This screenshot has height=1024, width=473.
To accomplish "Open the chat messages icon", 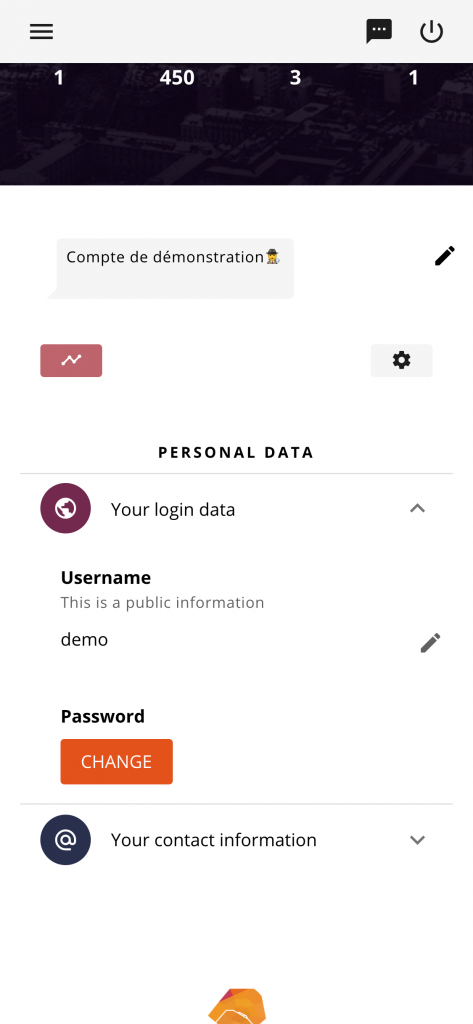I will tap(379, 31).
